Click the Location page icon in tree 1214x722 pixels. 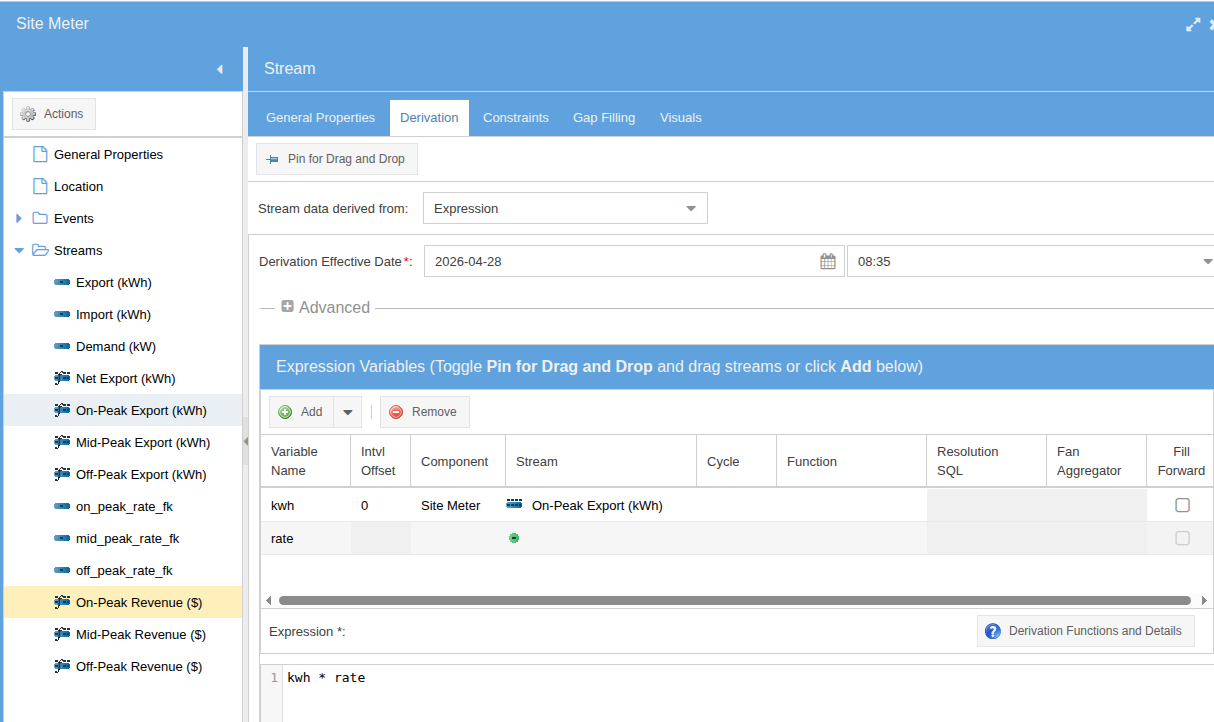tap(40, 186)
